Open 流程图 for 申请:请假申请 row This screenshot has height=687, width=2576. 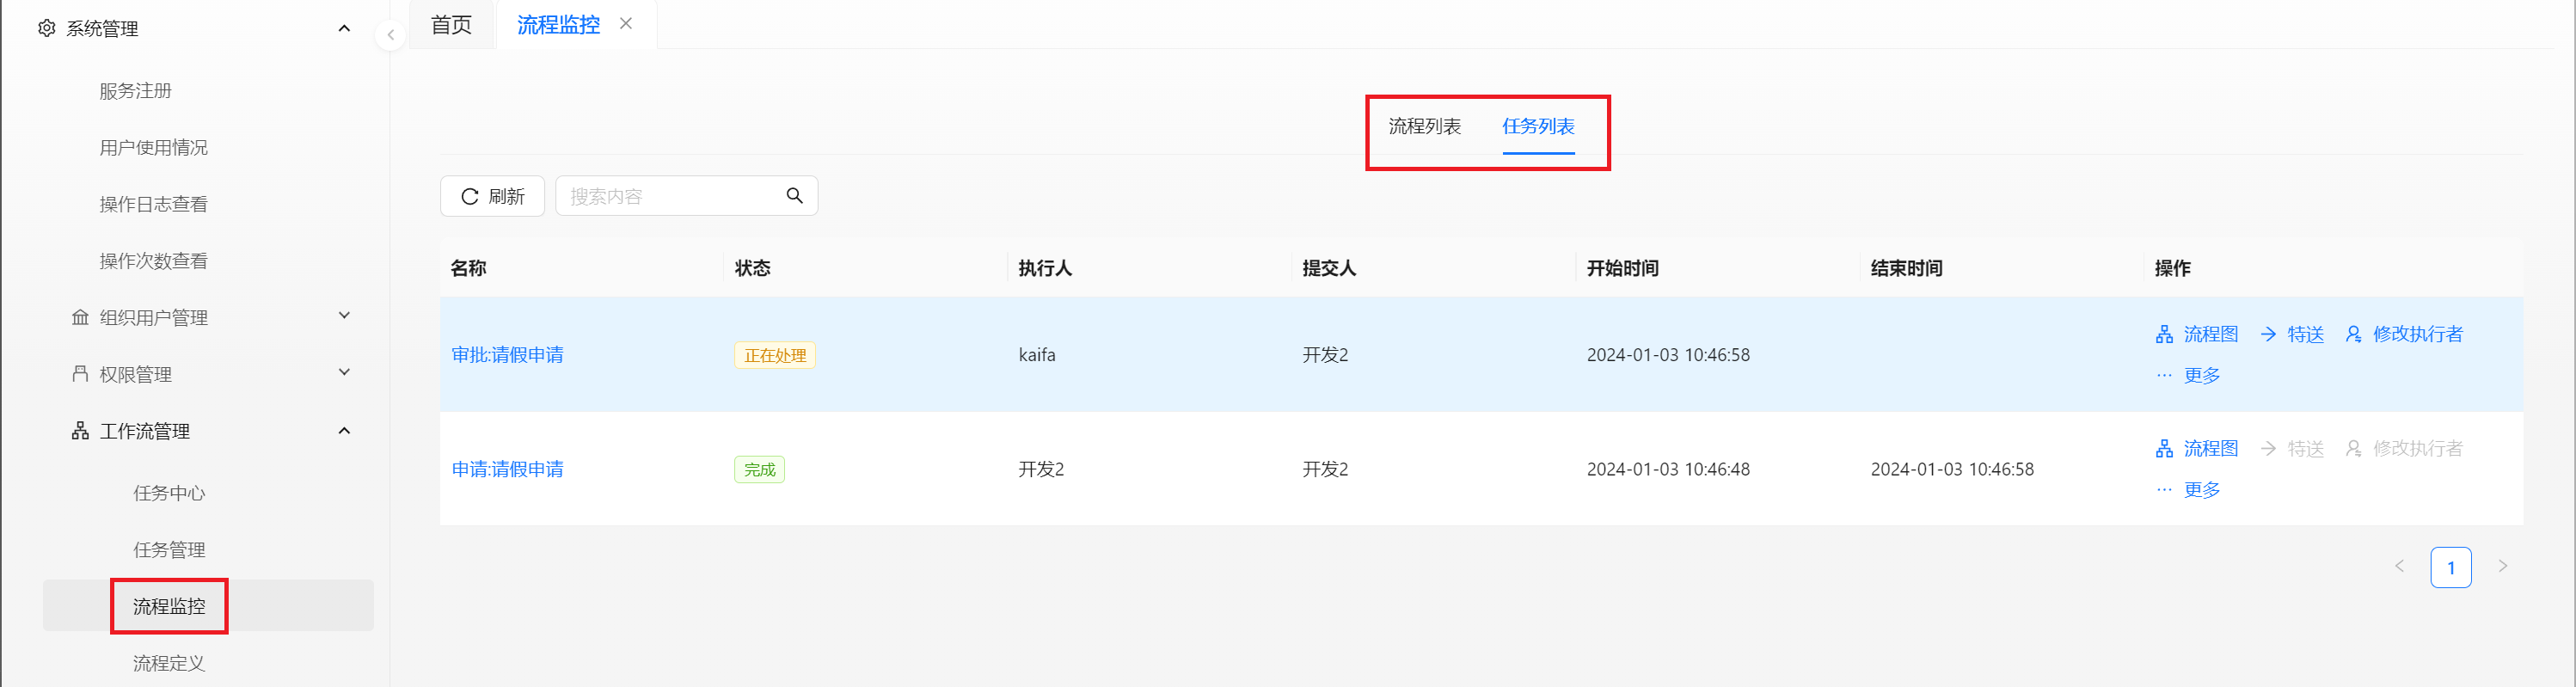point(2197,448)
